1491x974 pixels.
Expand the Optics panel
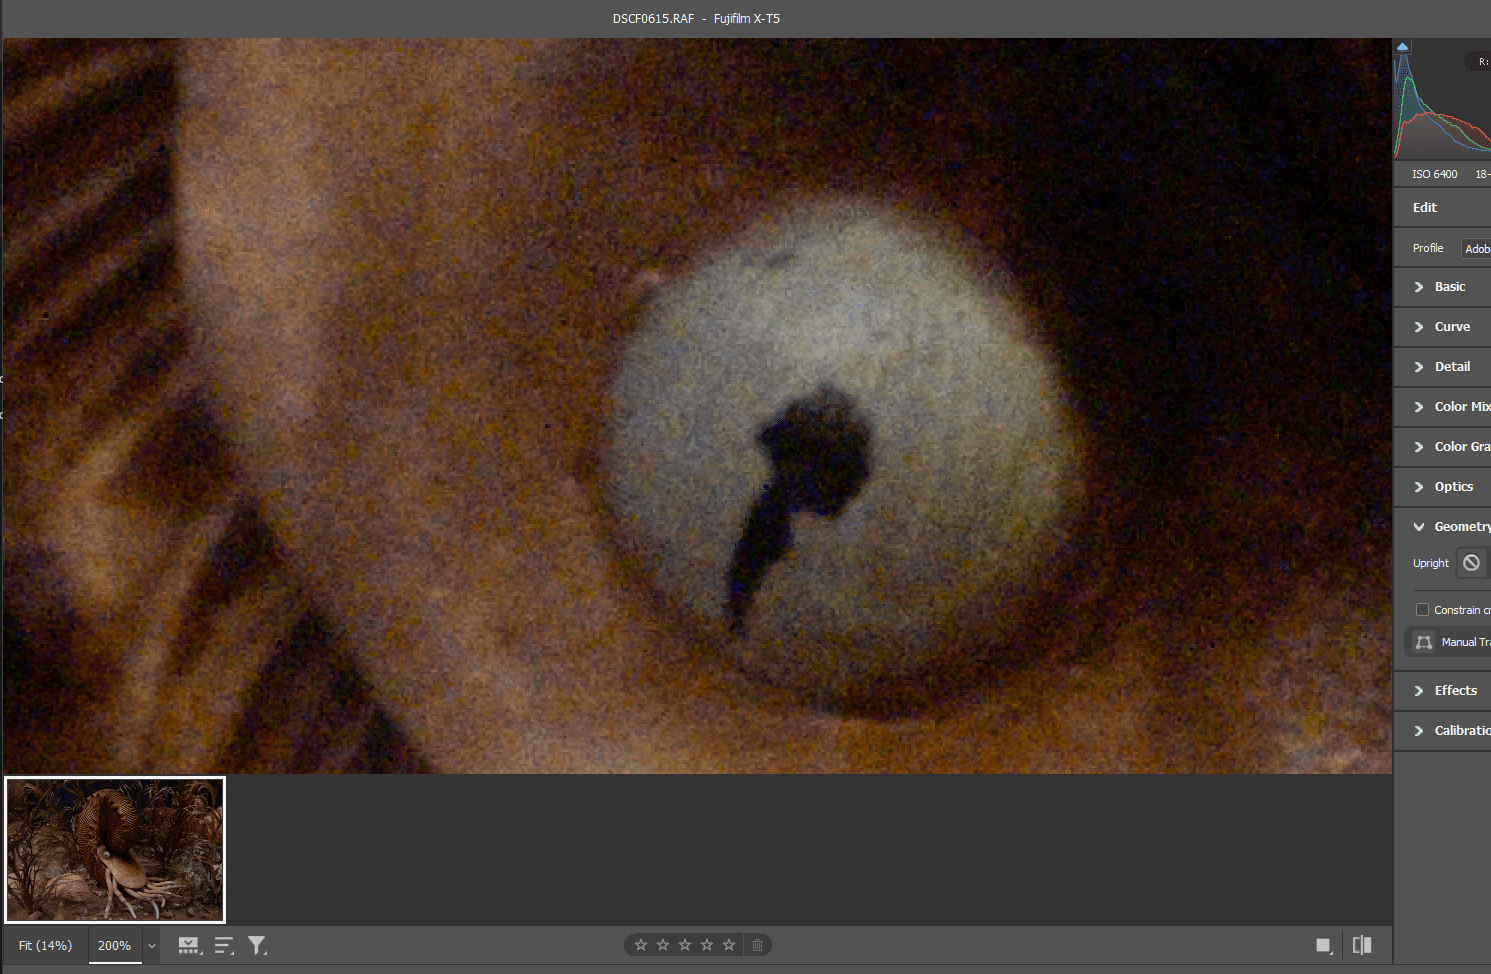[x=1442, y=487]
